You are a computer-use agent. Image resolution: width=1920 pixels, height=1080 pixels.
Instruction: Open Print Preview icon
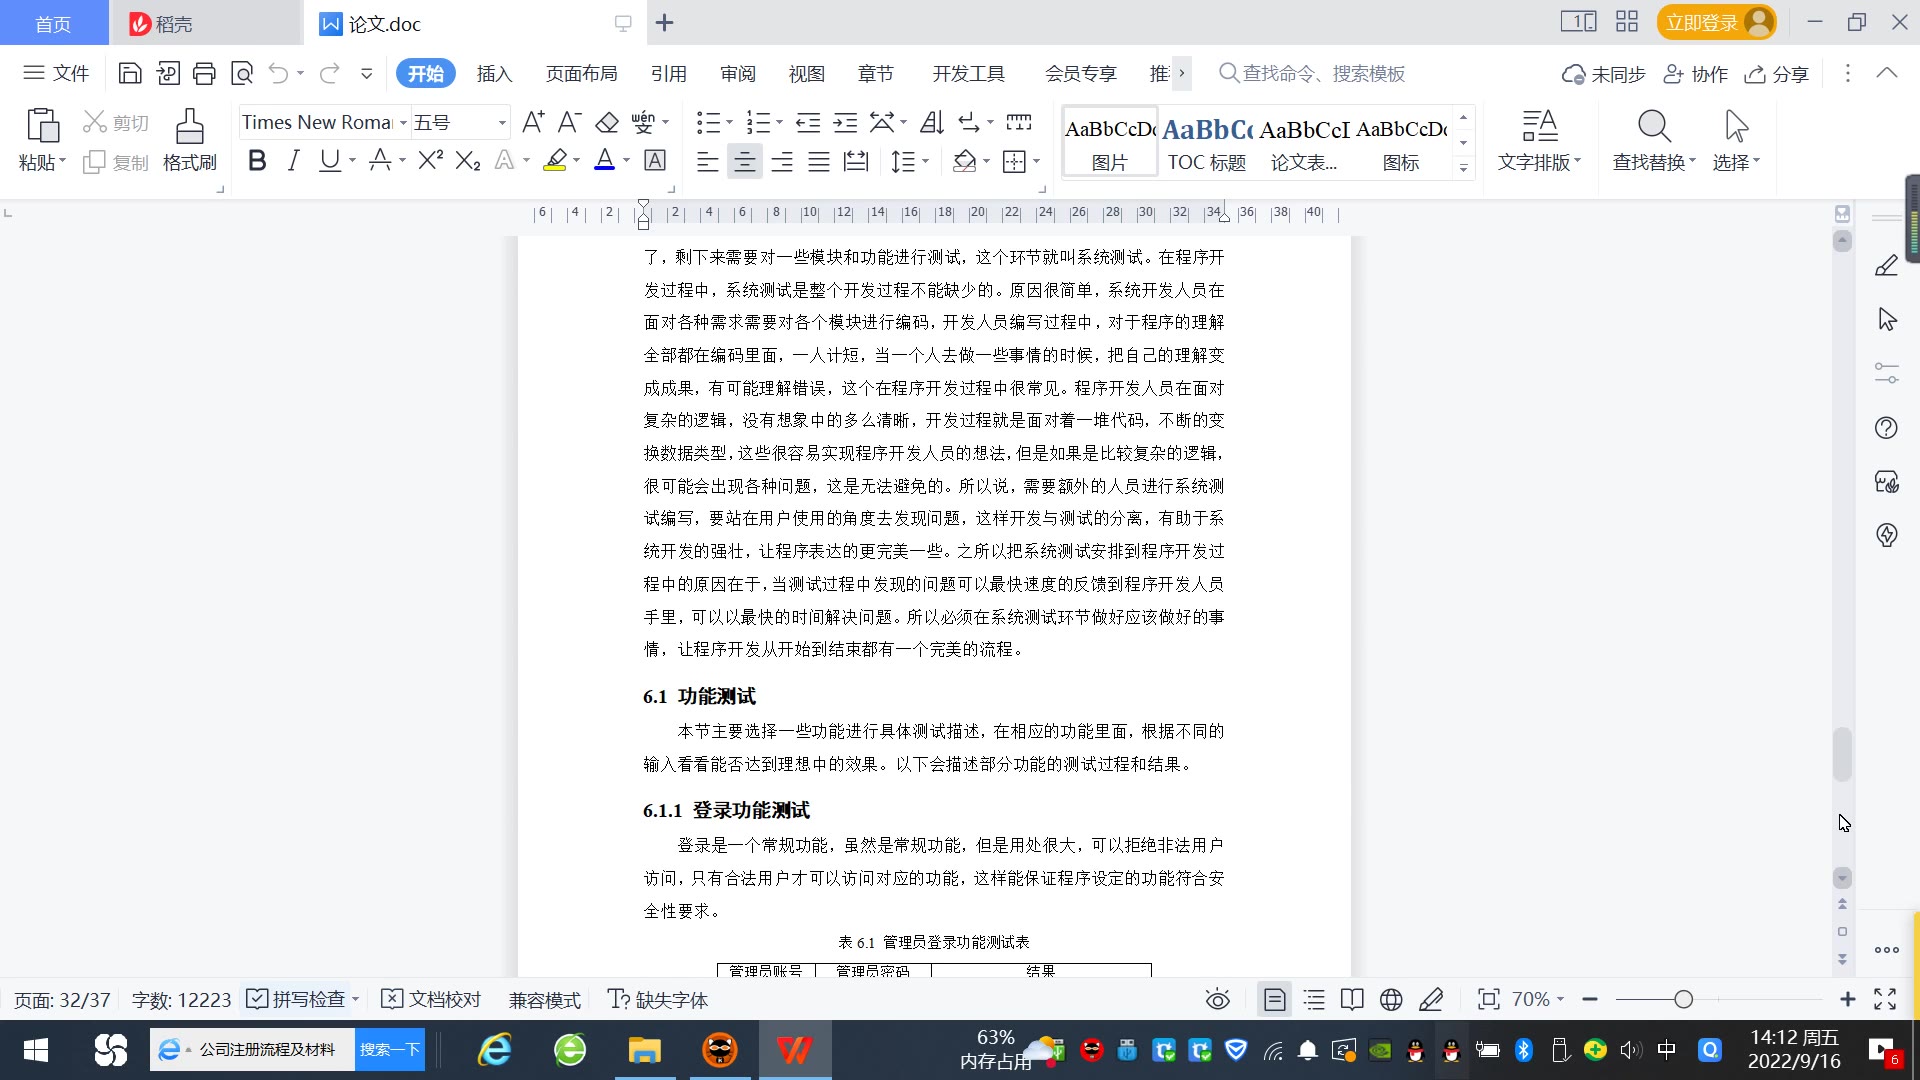(242, 73)
